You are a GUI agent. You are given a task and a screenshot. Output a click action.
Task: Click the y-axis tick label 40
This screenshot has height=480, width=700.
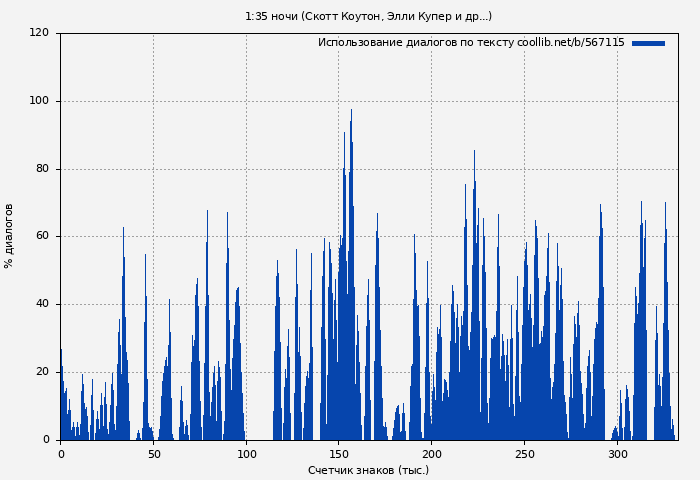click(42, 304)
